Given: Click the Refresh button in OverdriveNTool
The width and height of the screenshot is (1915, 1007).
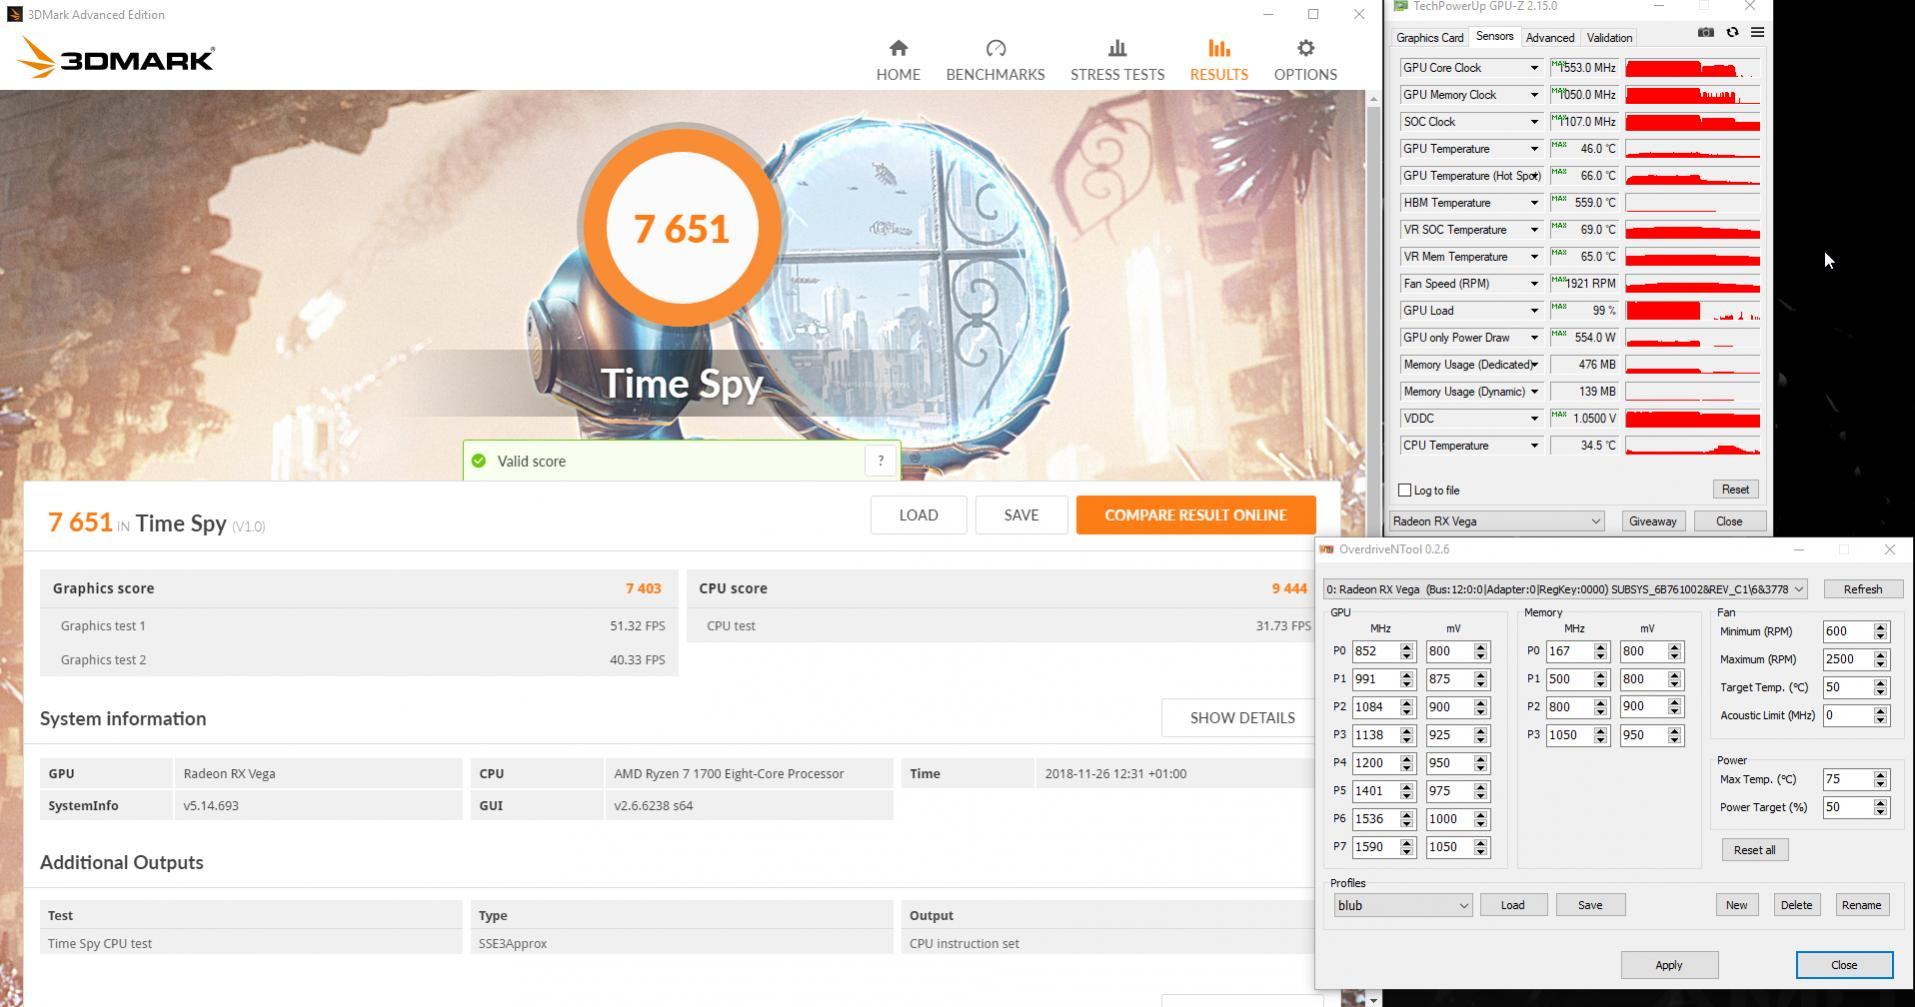Looking at the screenshot, I should coord(1862,589).
